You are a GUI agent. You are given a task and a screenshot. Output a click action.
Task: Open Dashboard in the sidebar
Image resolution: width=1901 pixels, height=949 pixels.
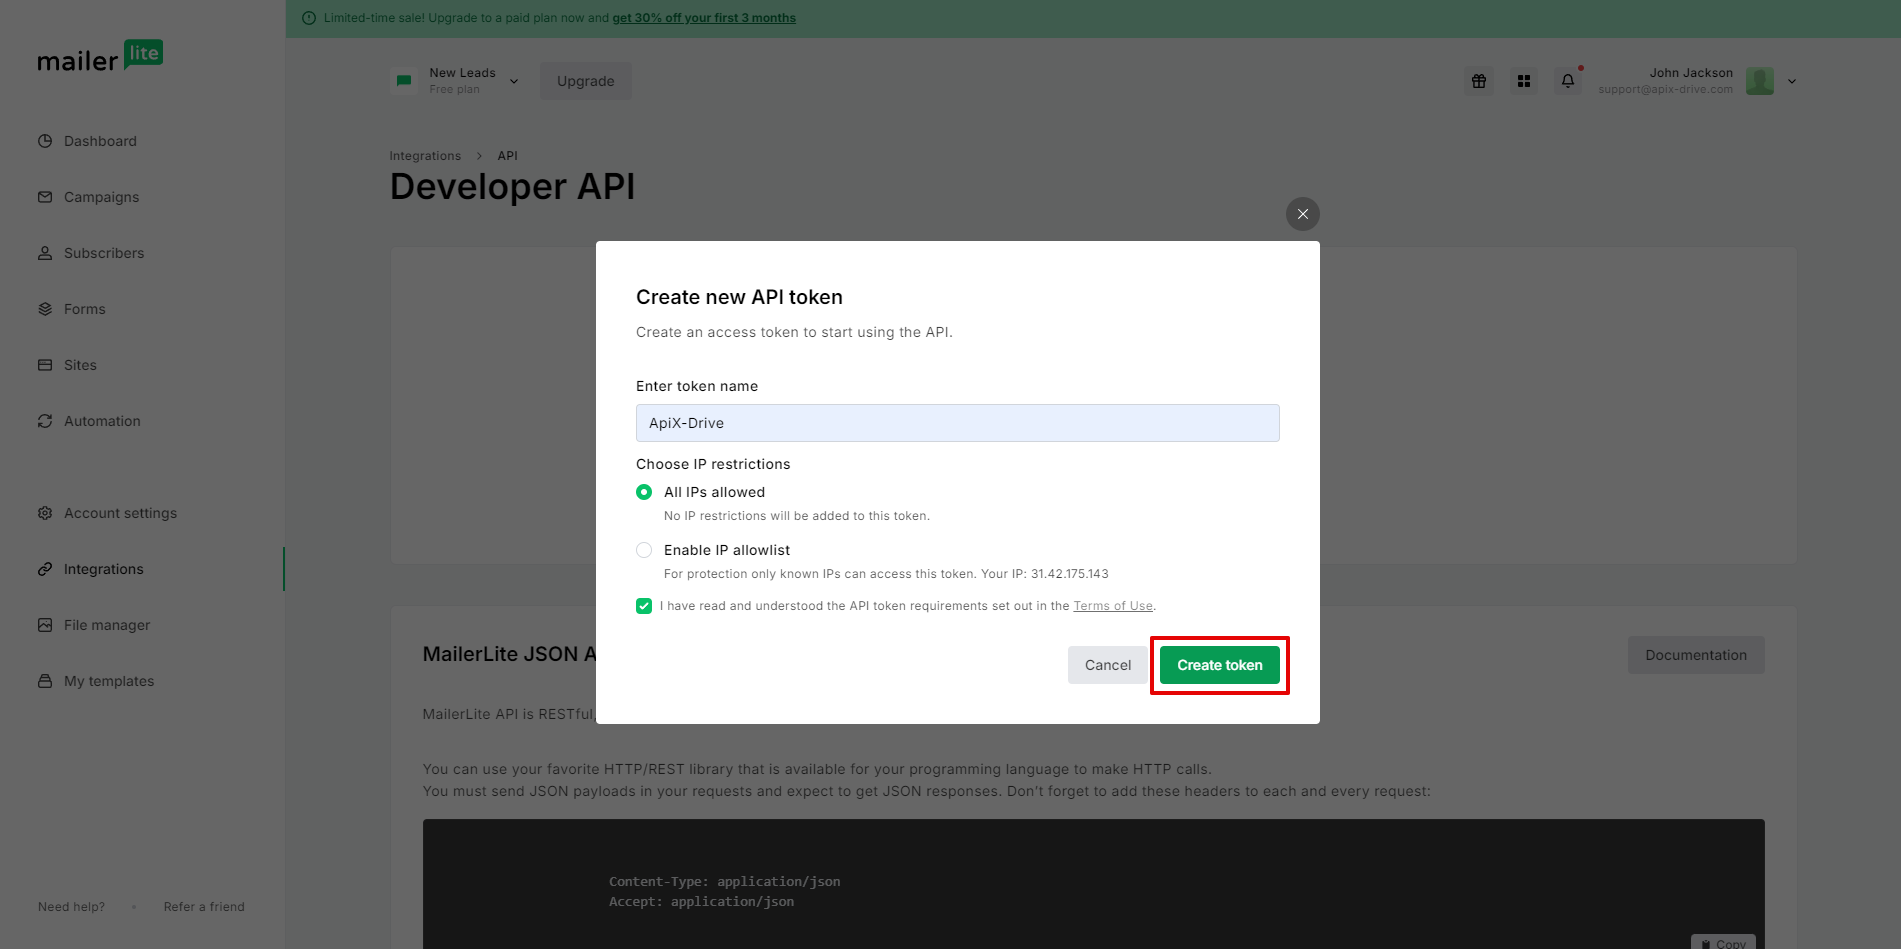coord(100,141)
